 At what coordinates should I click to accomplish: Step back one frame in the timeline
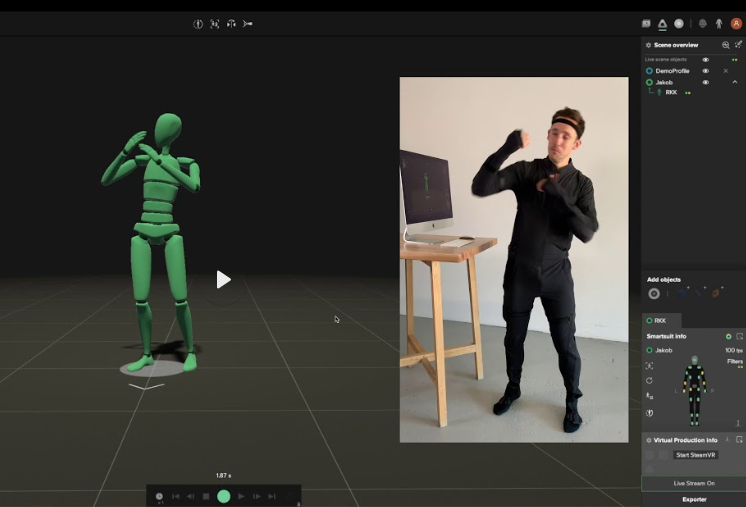[190, 497]
